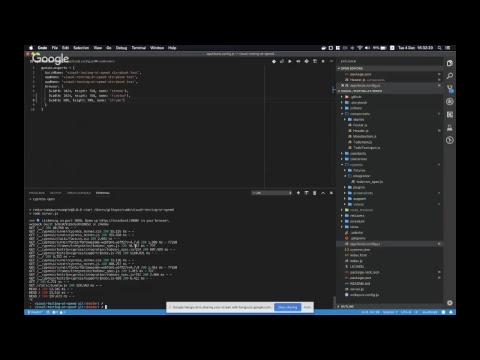Viewport: 480px width, 360px height.
Task: Open the more actions ellipsis in the editor toolbar
Action: pyautogui.click(x=331, y=61)
